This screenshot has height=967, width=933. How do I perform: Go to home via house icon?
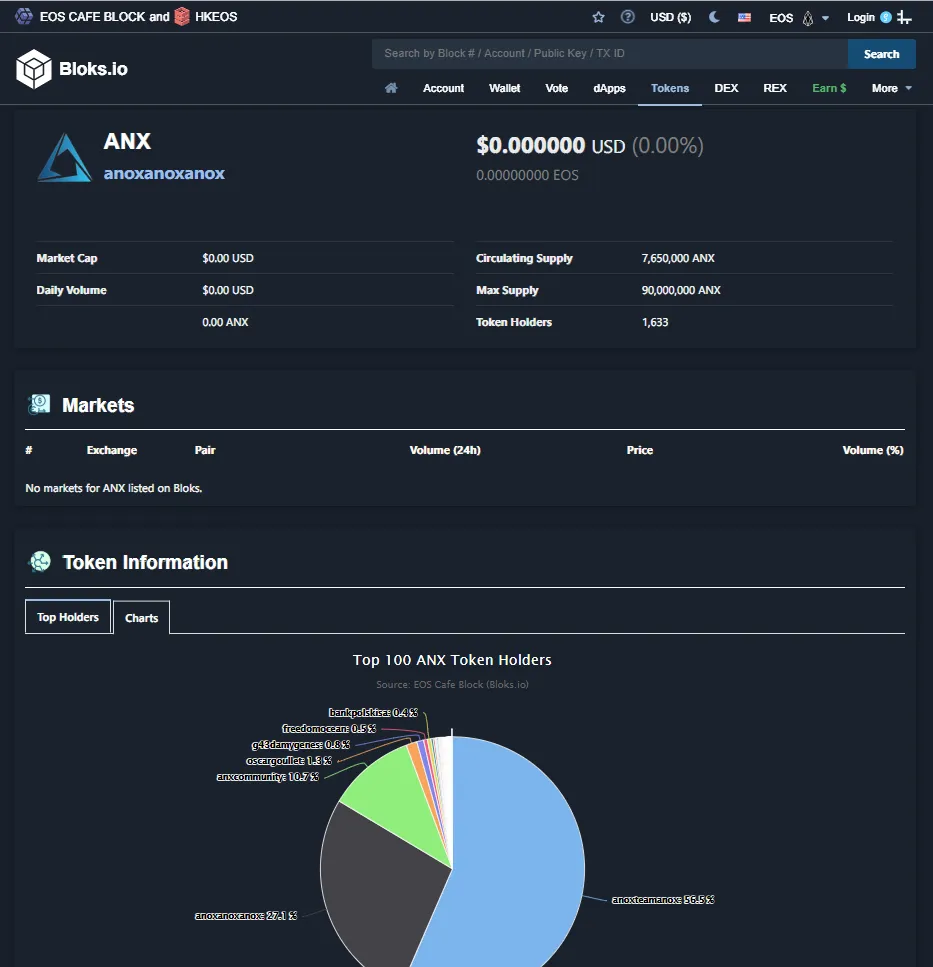pyautogui.click(x=391, y=88)
